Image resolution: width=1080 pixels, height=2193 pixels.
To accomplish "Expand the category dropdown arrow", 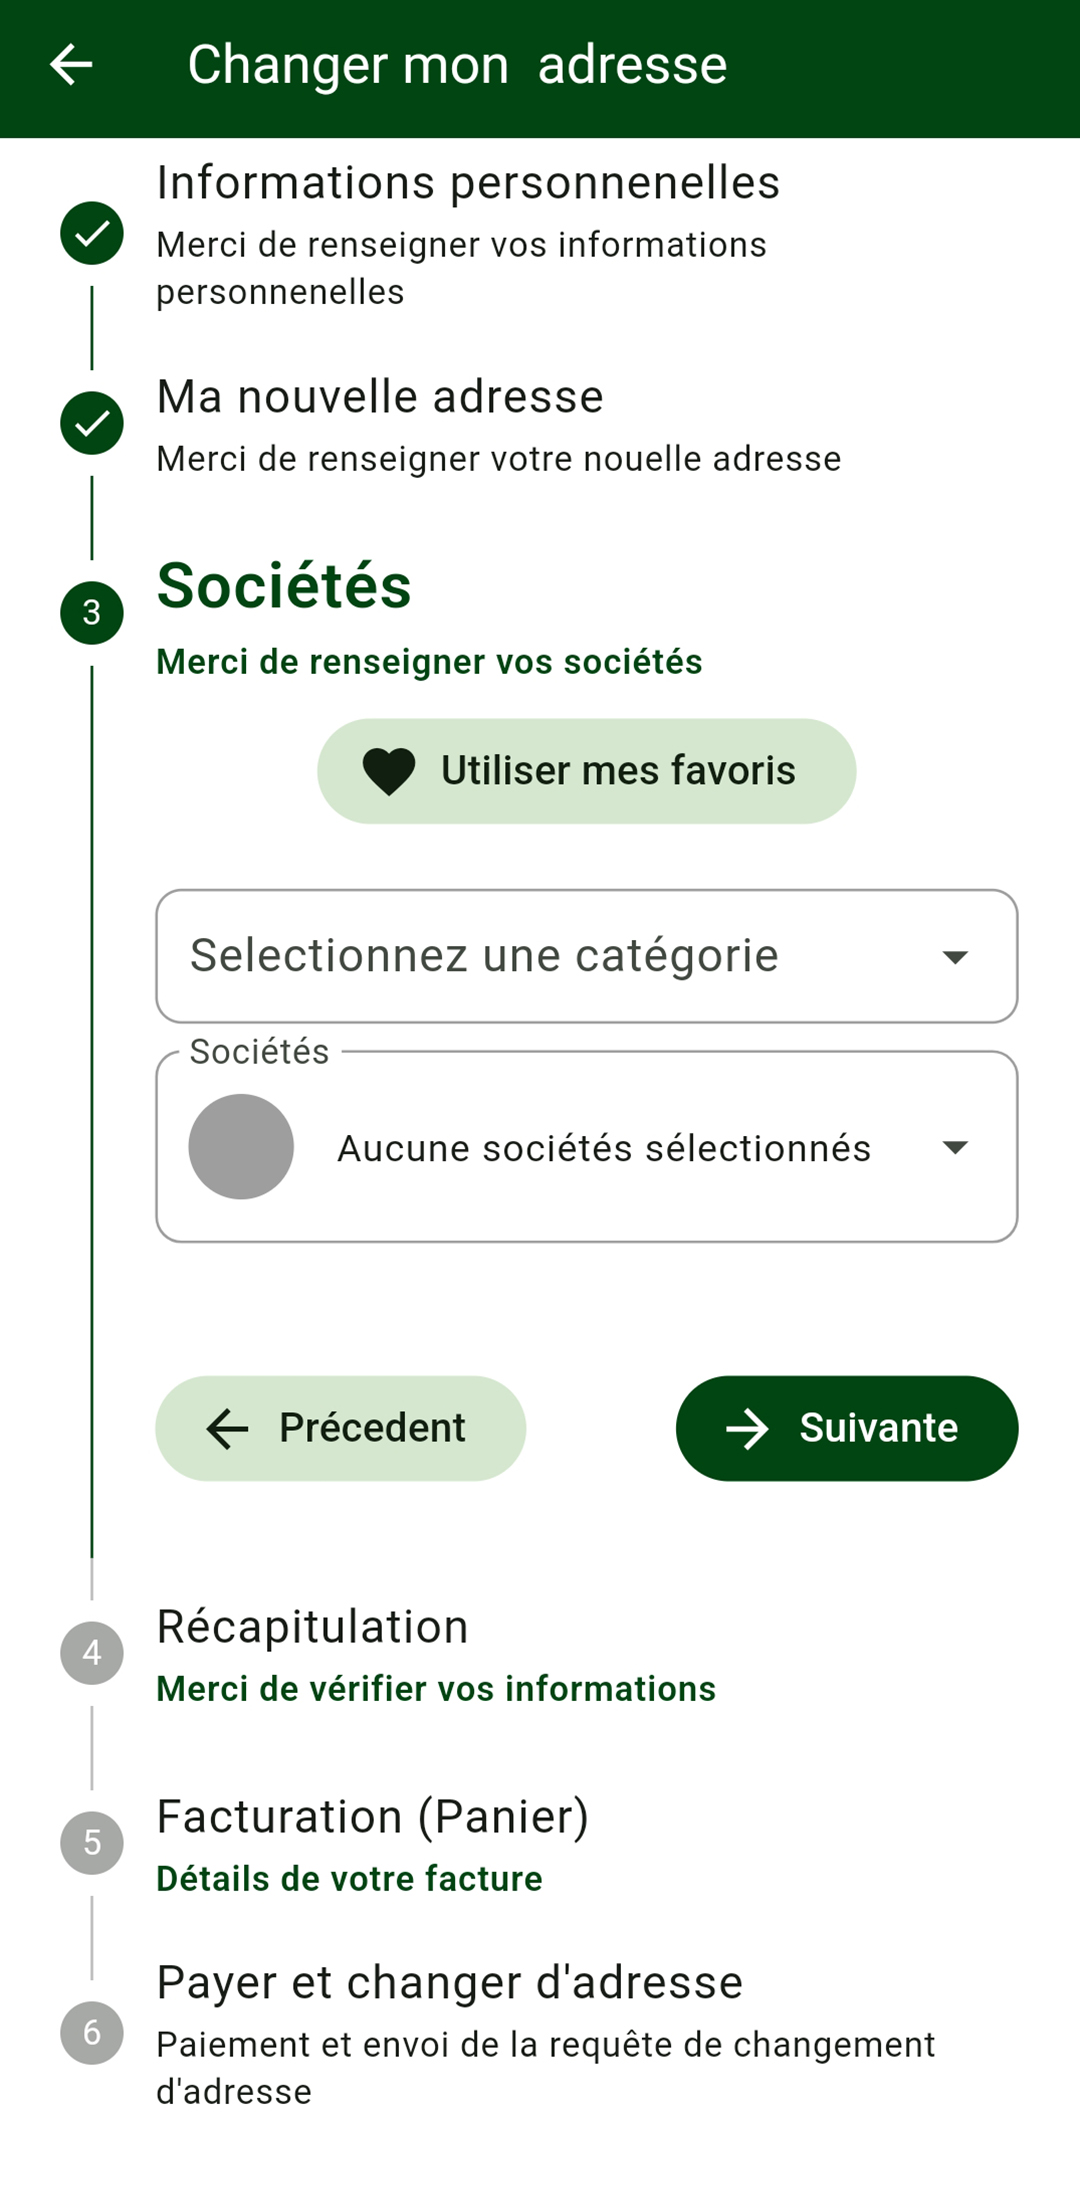I will (955, 957).
